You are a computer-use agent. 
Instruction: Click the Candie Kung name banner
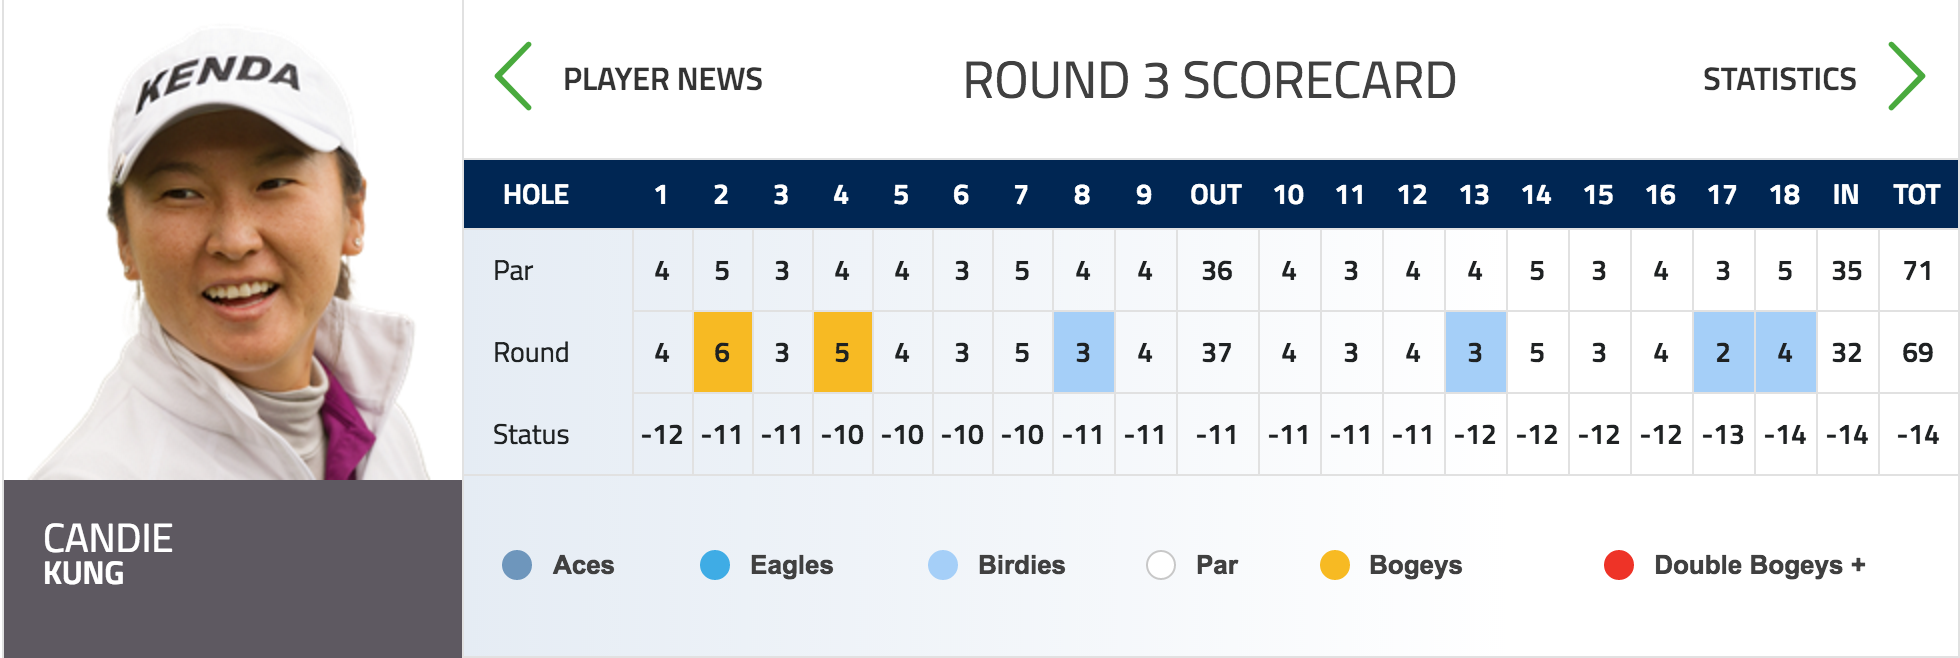coord(233,568)
